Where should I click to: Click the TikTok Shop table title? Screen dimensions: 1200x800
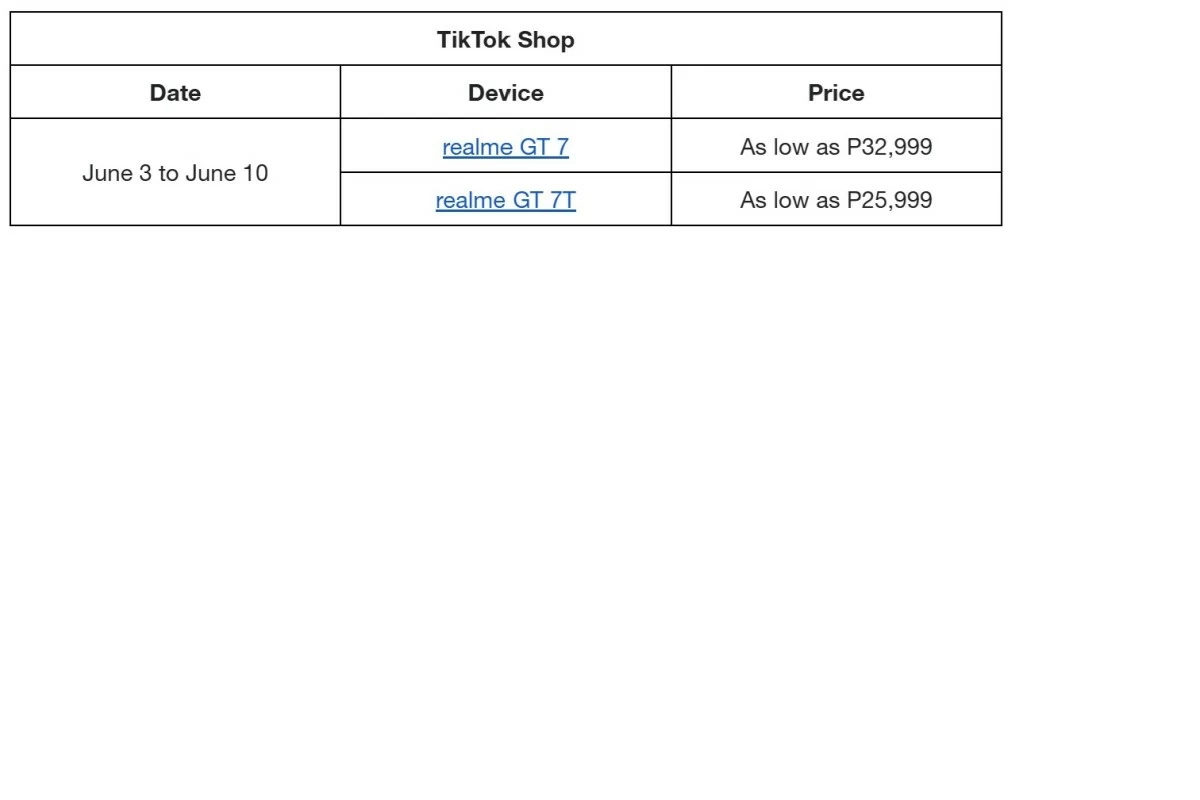(505, 40)
